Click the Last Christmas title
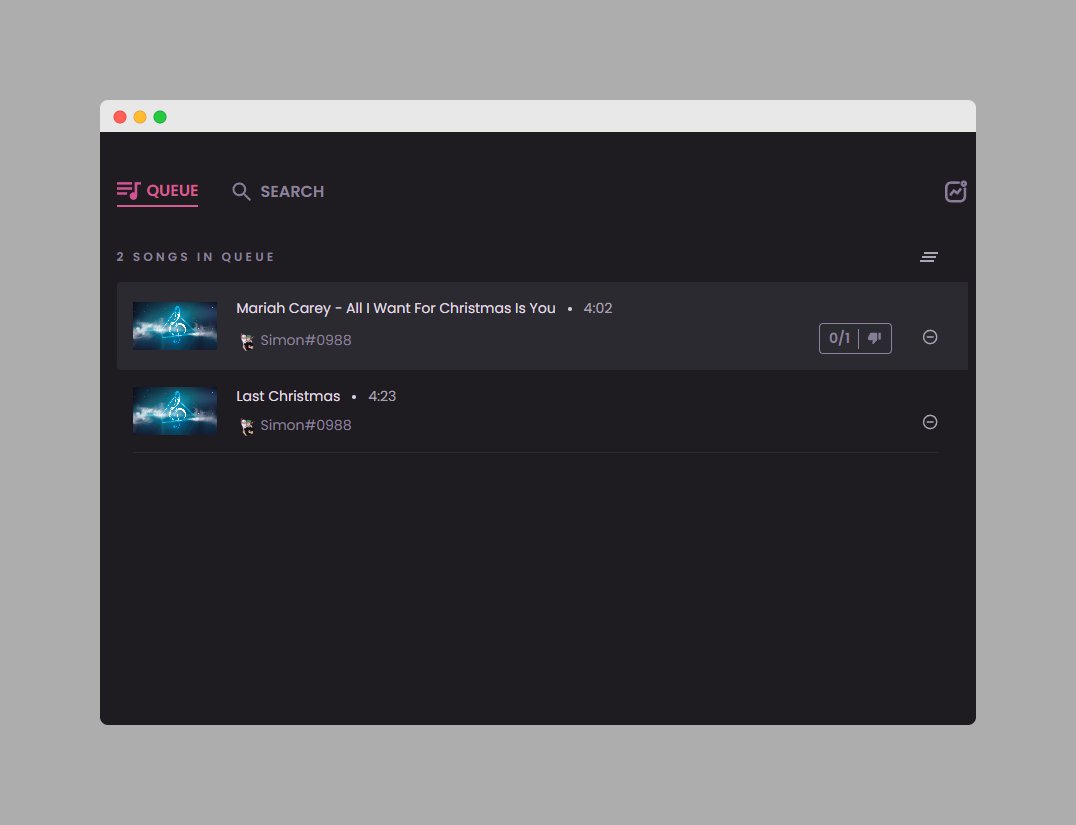The image size is (1076, 825). (288, 396)
